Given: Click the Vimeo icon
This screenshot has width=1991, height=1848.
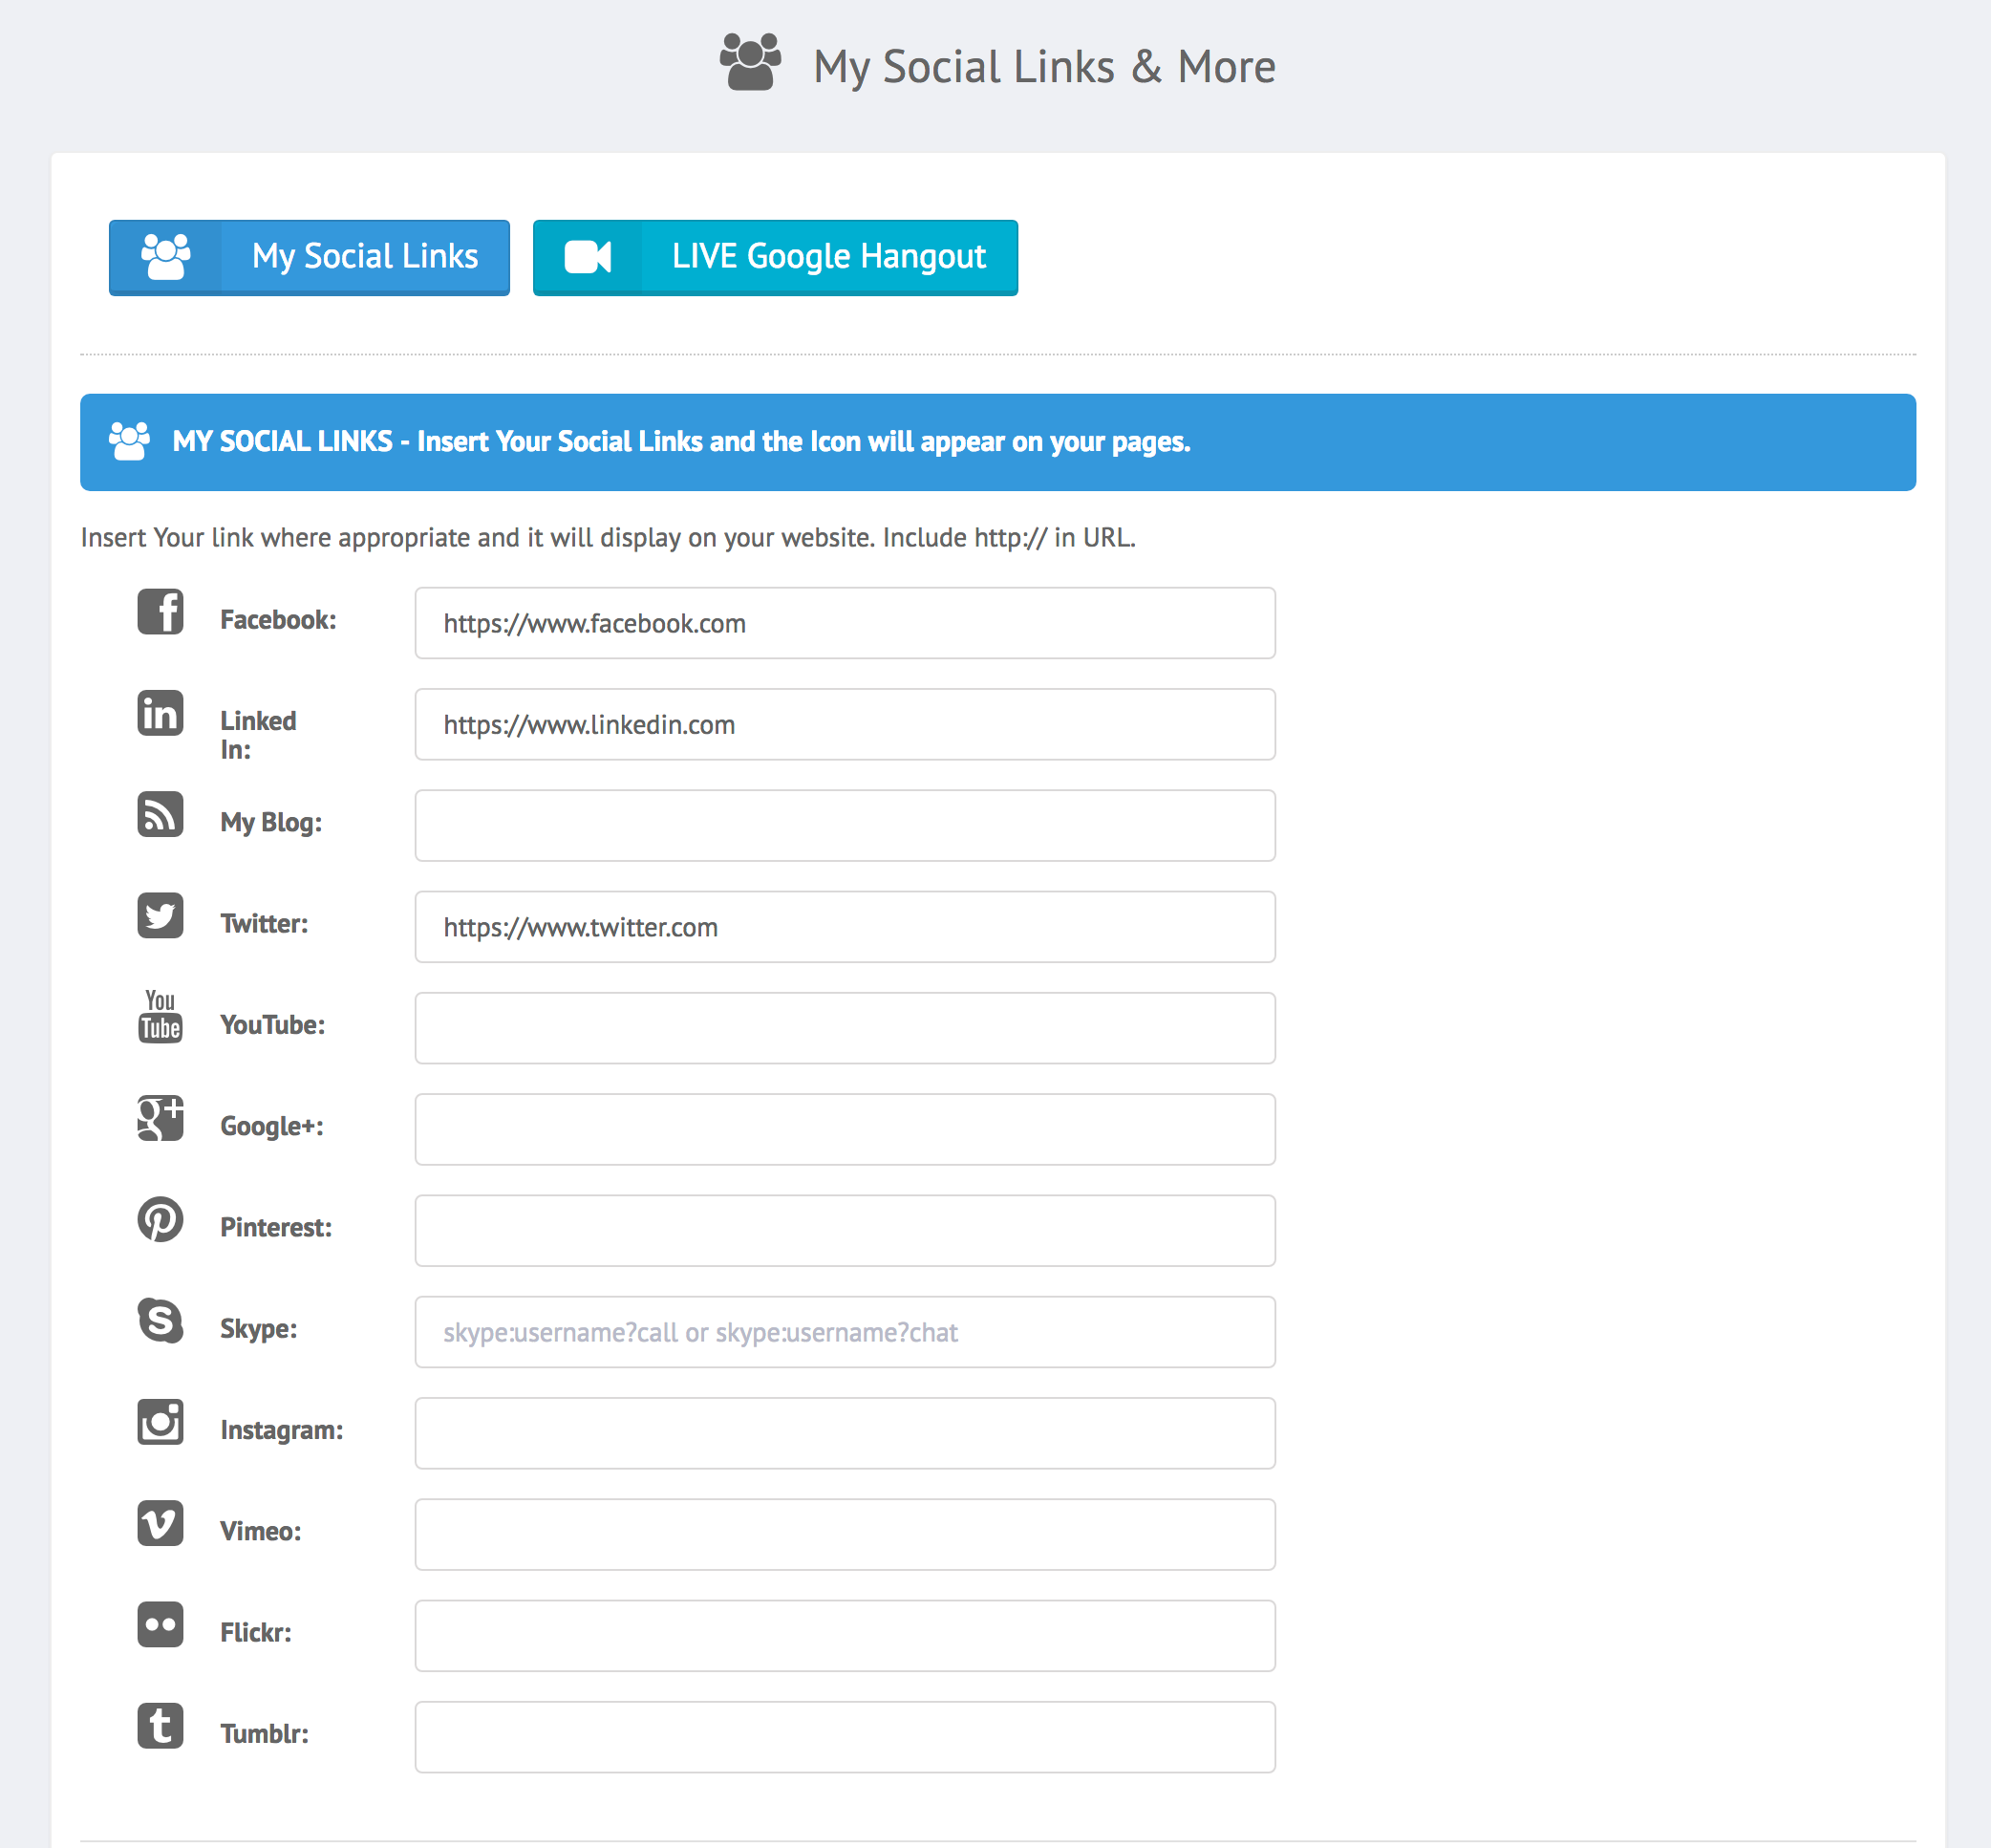Looking at the screenshot, I should pyautogui.click(x=160, y=1523).
